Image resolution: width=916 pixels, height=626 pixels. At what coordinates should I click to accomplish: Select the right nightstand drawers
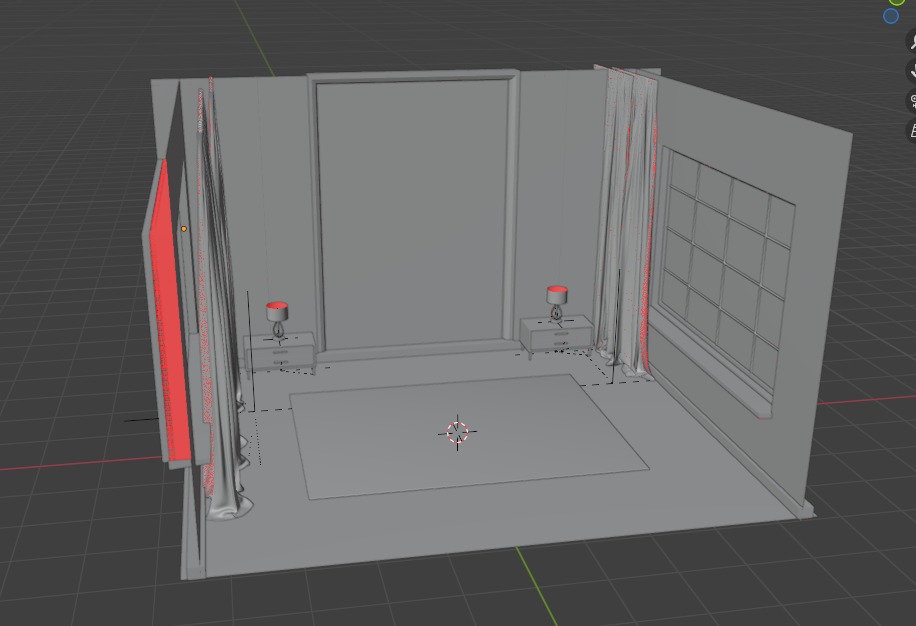click(x=557, y=336)
